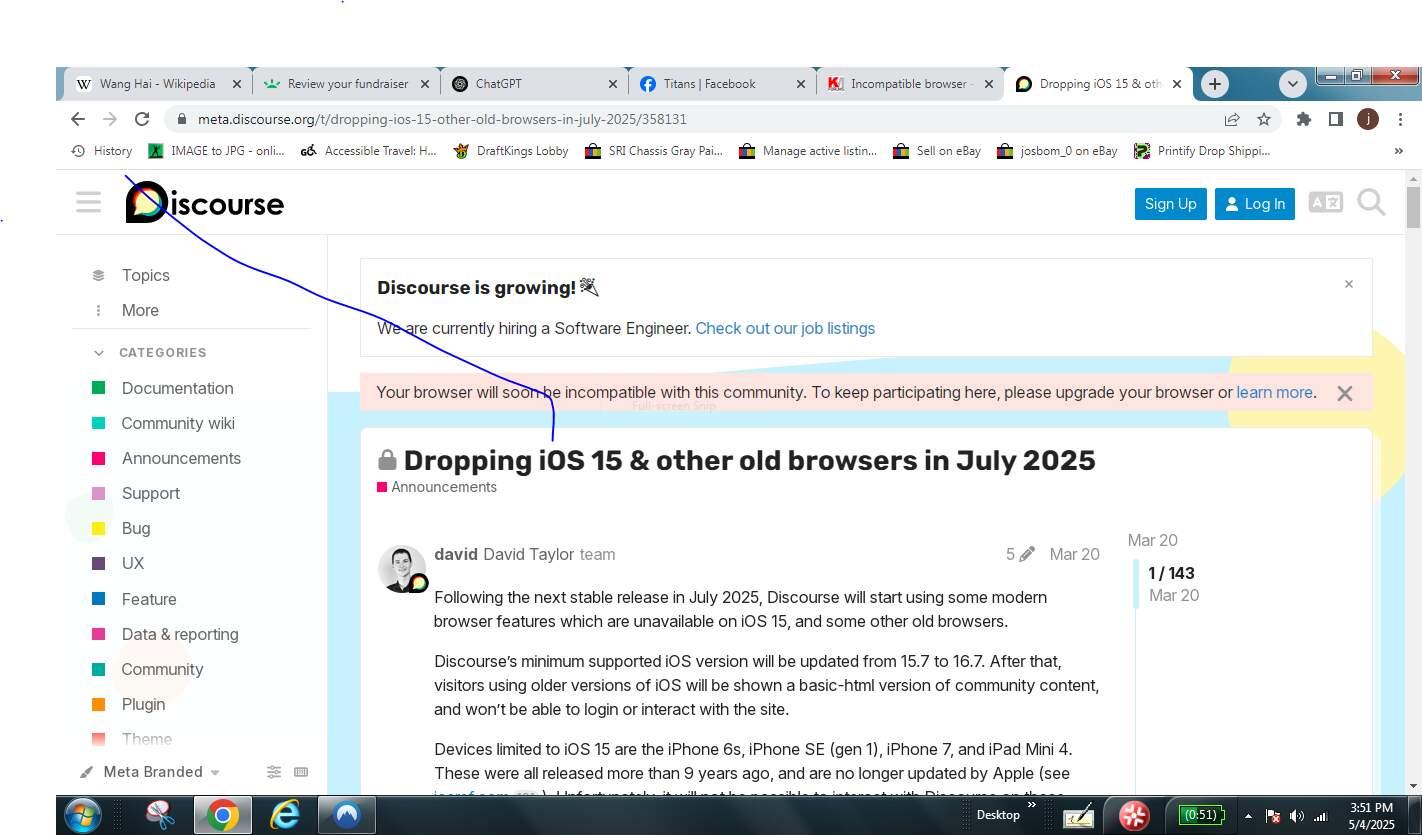Open the Meta Branded theme dropdown
The height and width of the screenshot is (835, 1422).
point(151,772)
